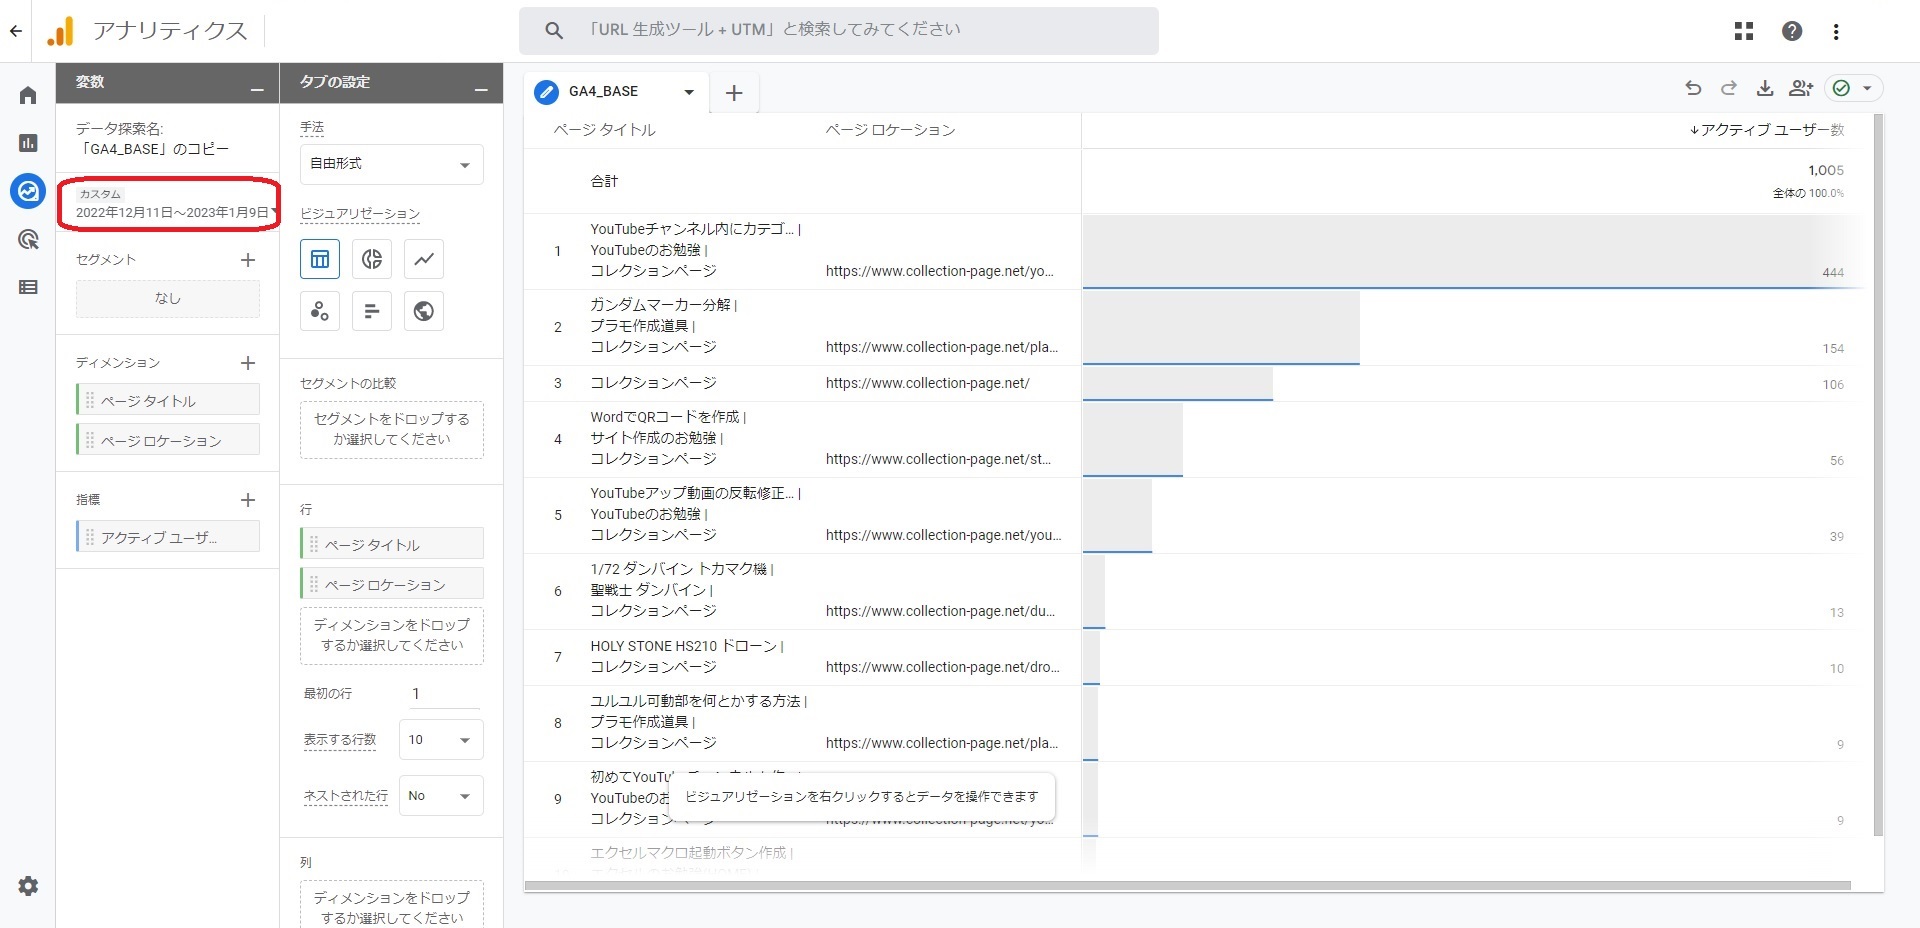Click the exploration name 「GA4_BASE」のコピー
1920x928 pixels.
coord(154,149)
